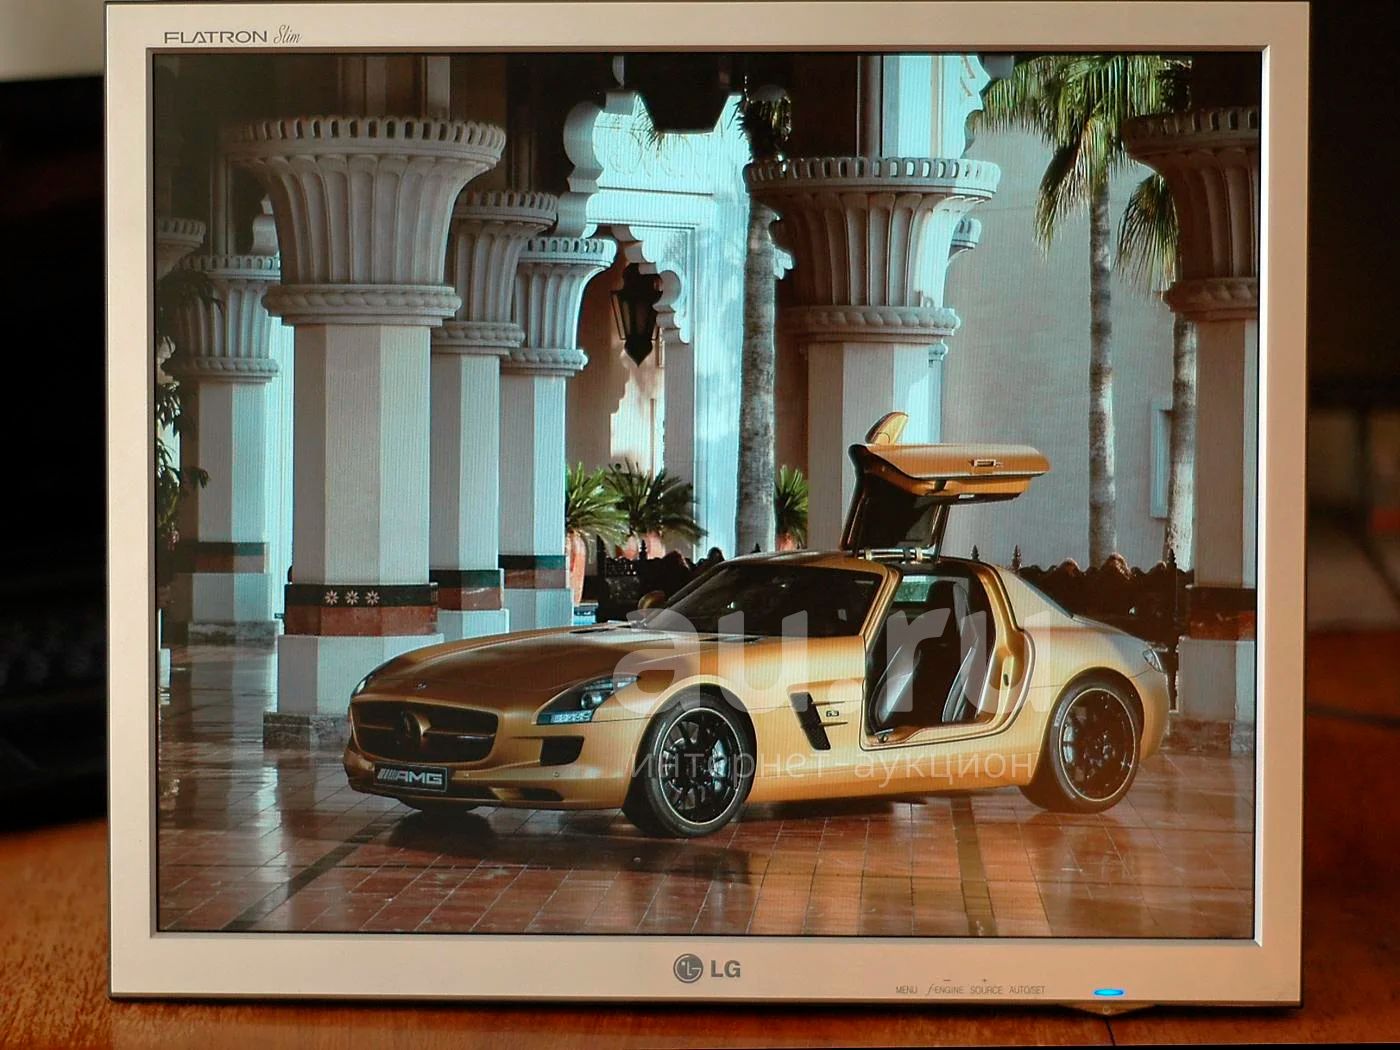The width and height of the screenshot is (1400, 1050).
Task: Choose the SOURCE monitor control
Action: [987, 990]
